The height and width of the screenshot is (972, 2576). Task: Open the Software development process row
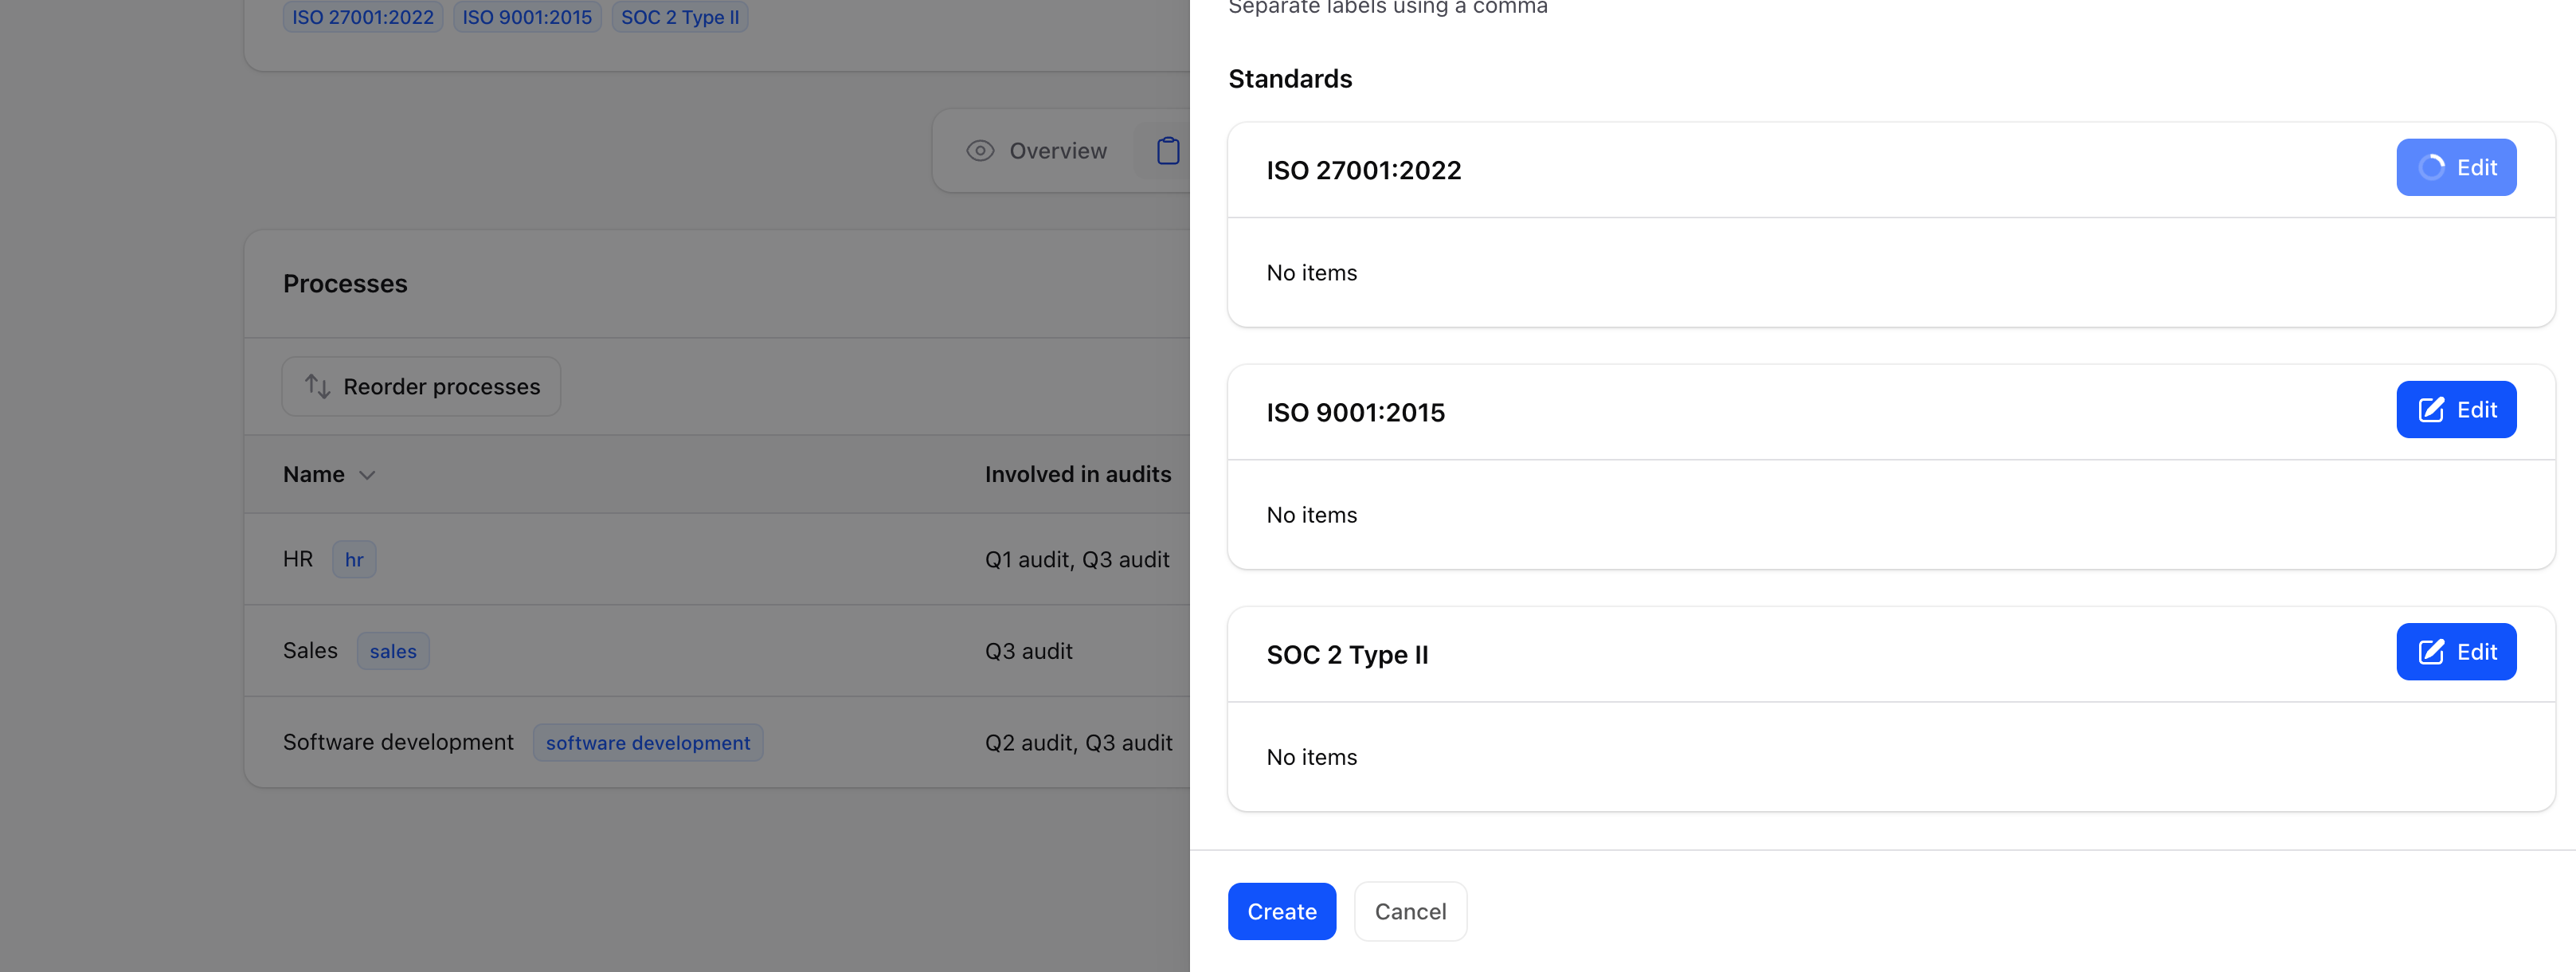398,743
